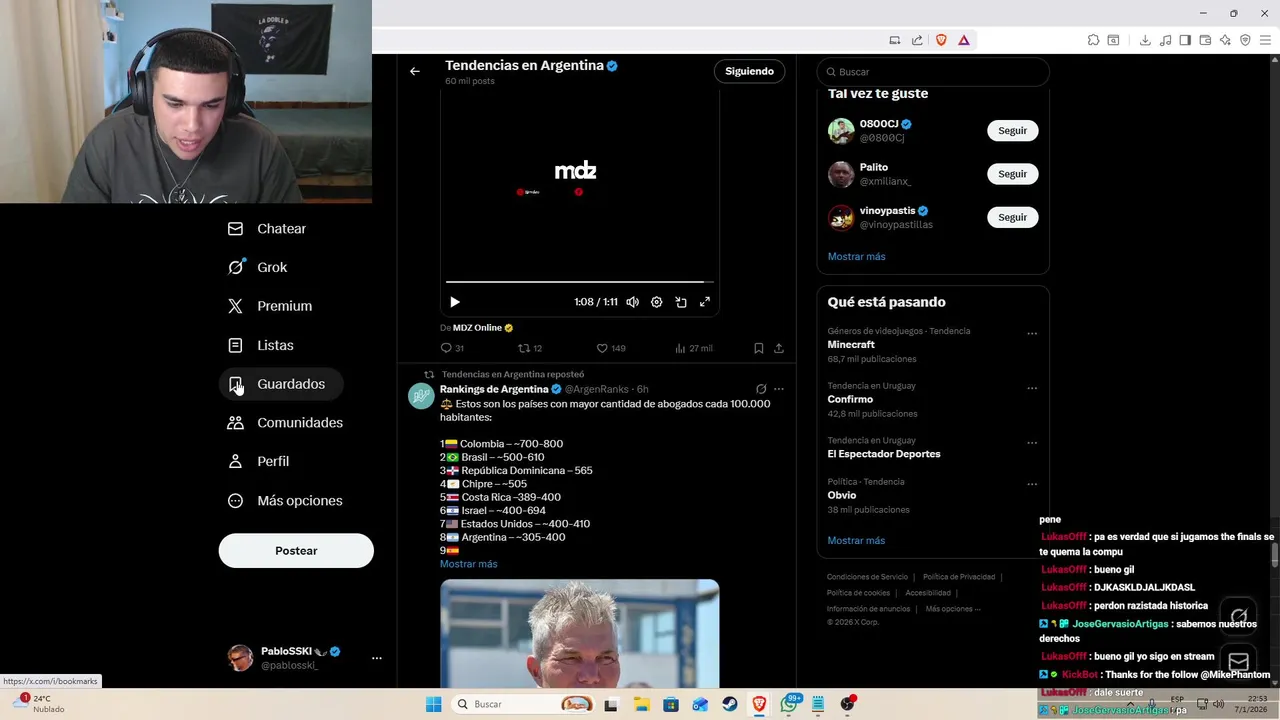Viewport: 1280px width, 720px height.
Task: Open Listas in the sidebar
Action: point(261,345)
